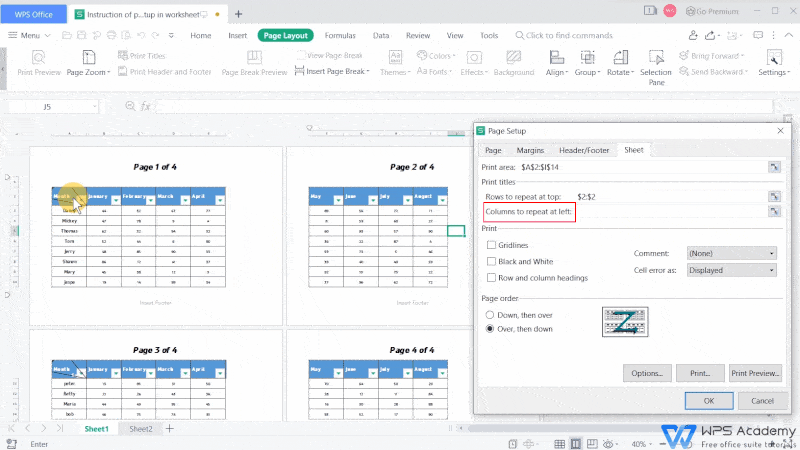This screenshot has height=450, width=800.
Task: Open the Themes gallery
Action: tap(395, 63)
